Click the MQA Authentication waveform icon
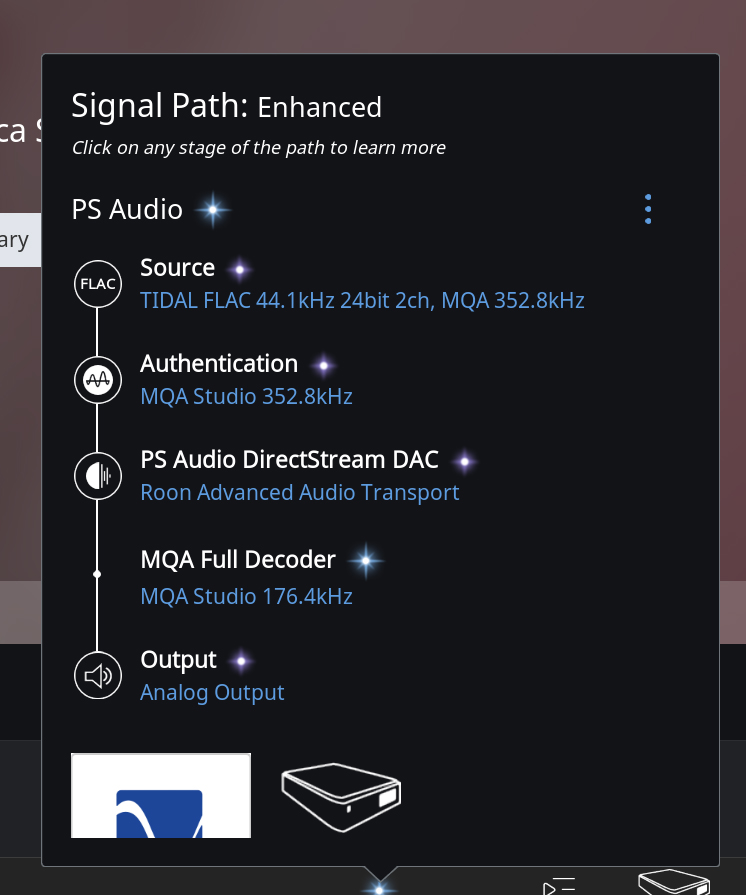Image resolution: width=746 pixels, height=895 pixels. tap(97, 380)
